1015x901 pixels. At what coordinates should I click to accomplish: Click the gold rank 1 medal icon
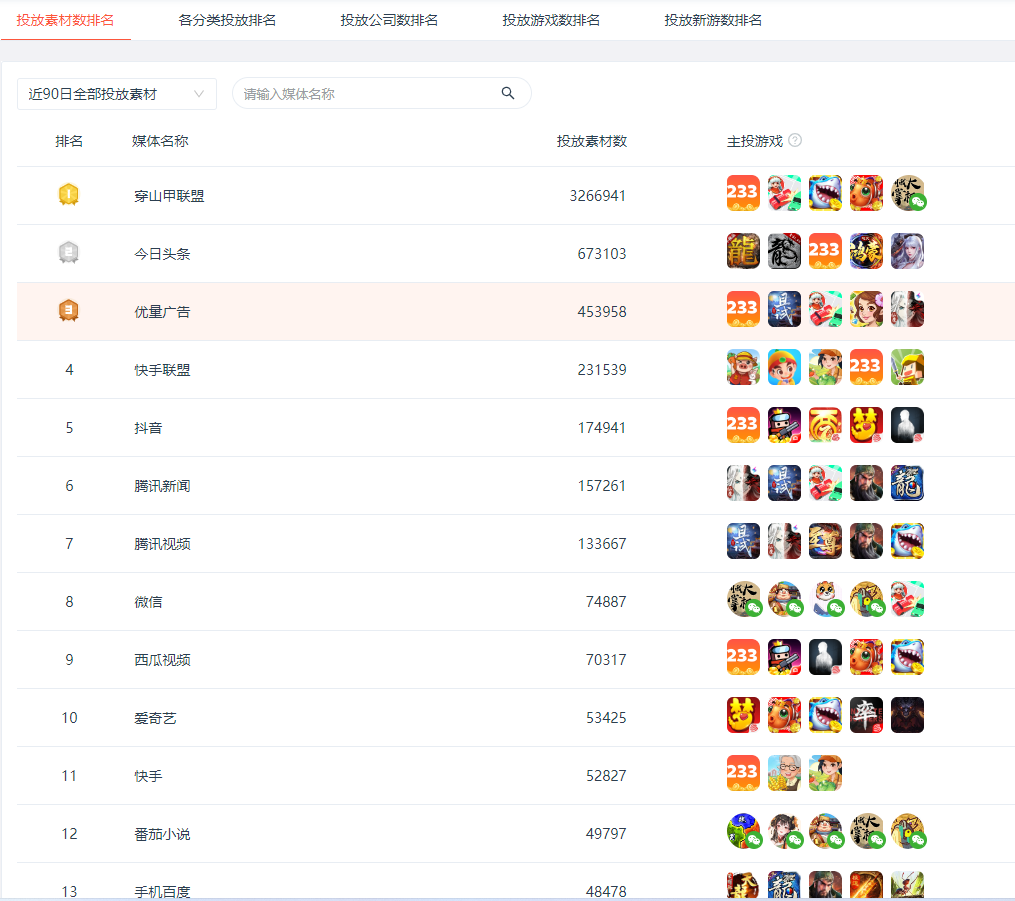[69, 194]
